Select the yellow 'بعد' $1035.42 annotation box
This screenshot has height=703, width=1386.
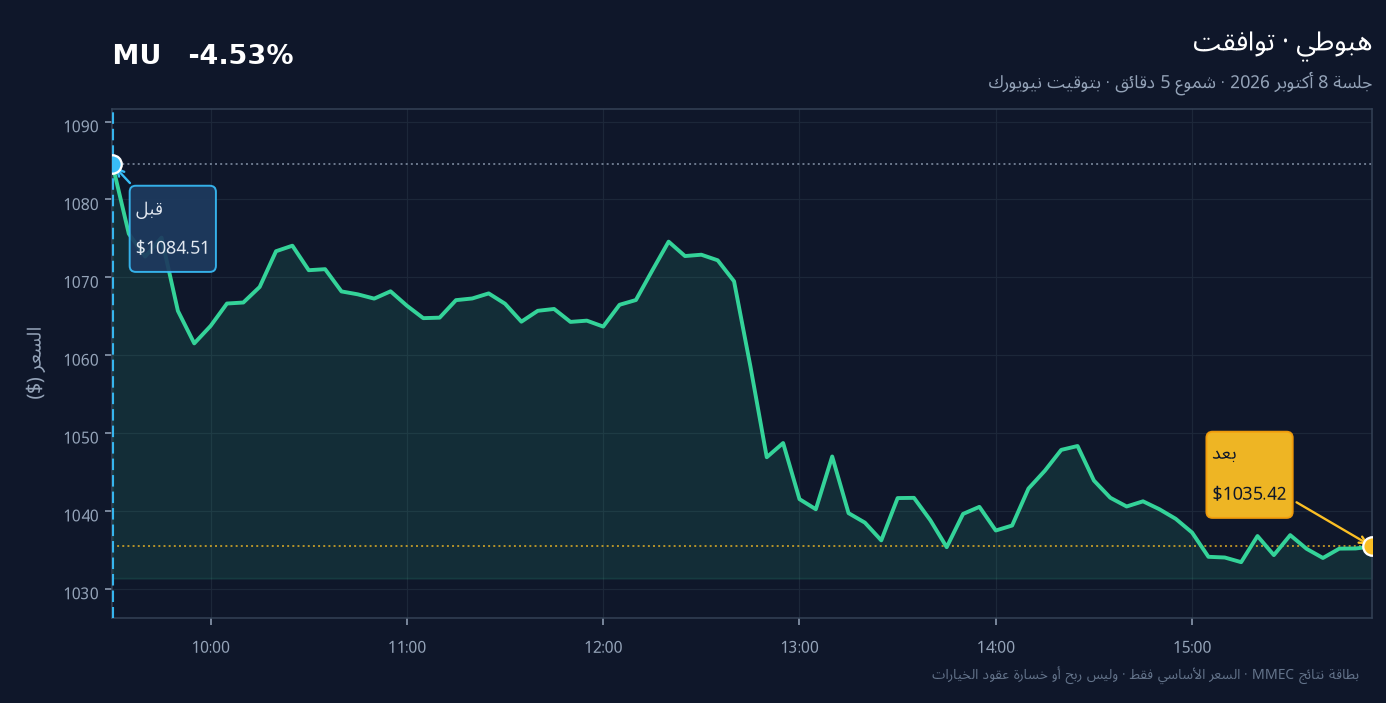pyautogui.click(x=1249, y=475)
